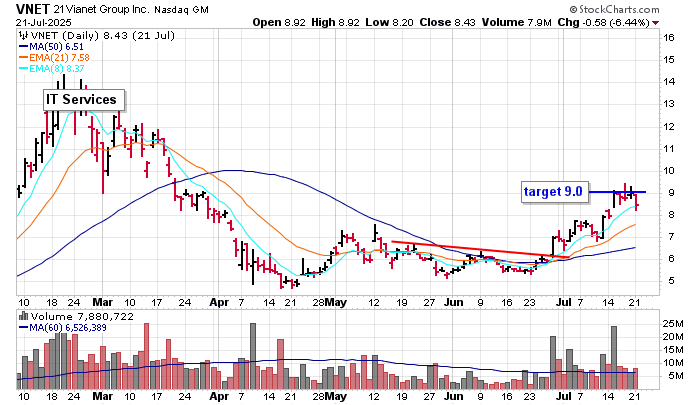Click the red down-arrow change indicator
This screenshot has height=405, width=700.
coord(655,23)
